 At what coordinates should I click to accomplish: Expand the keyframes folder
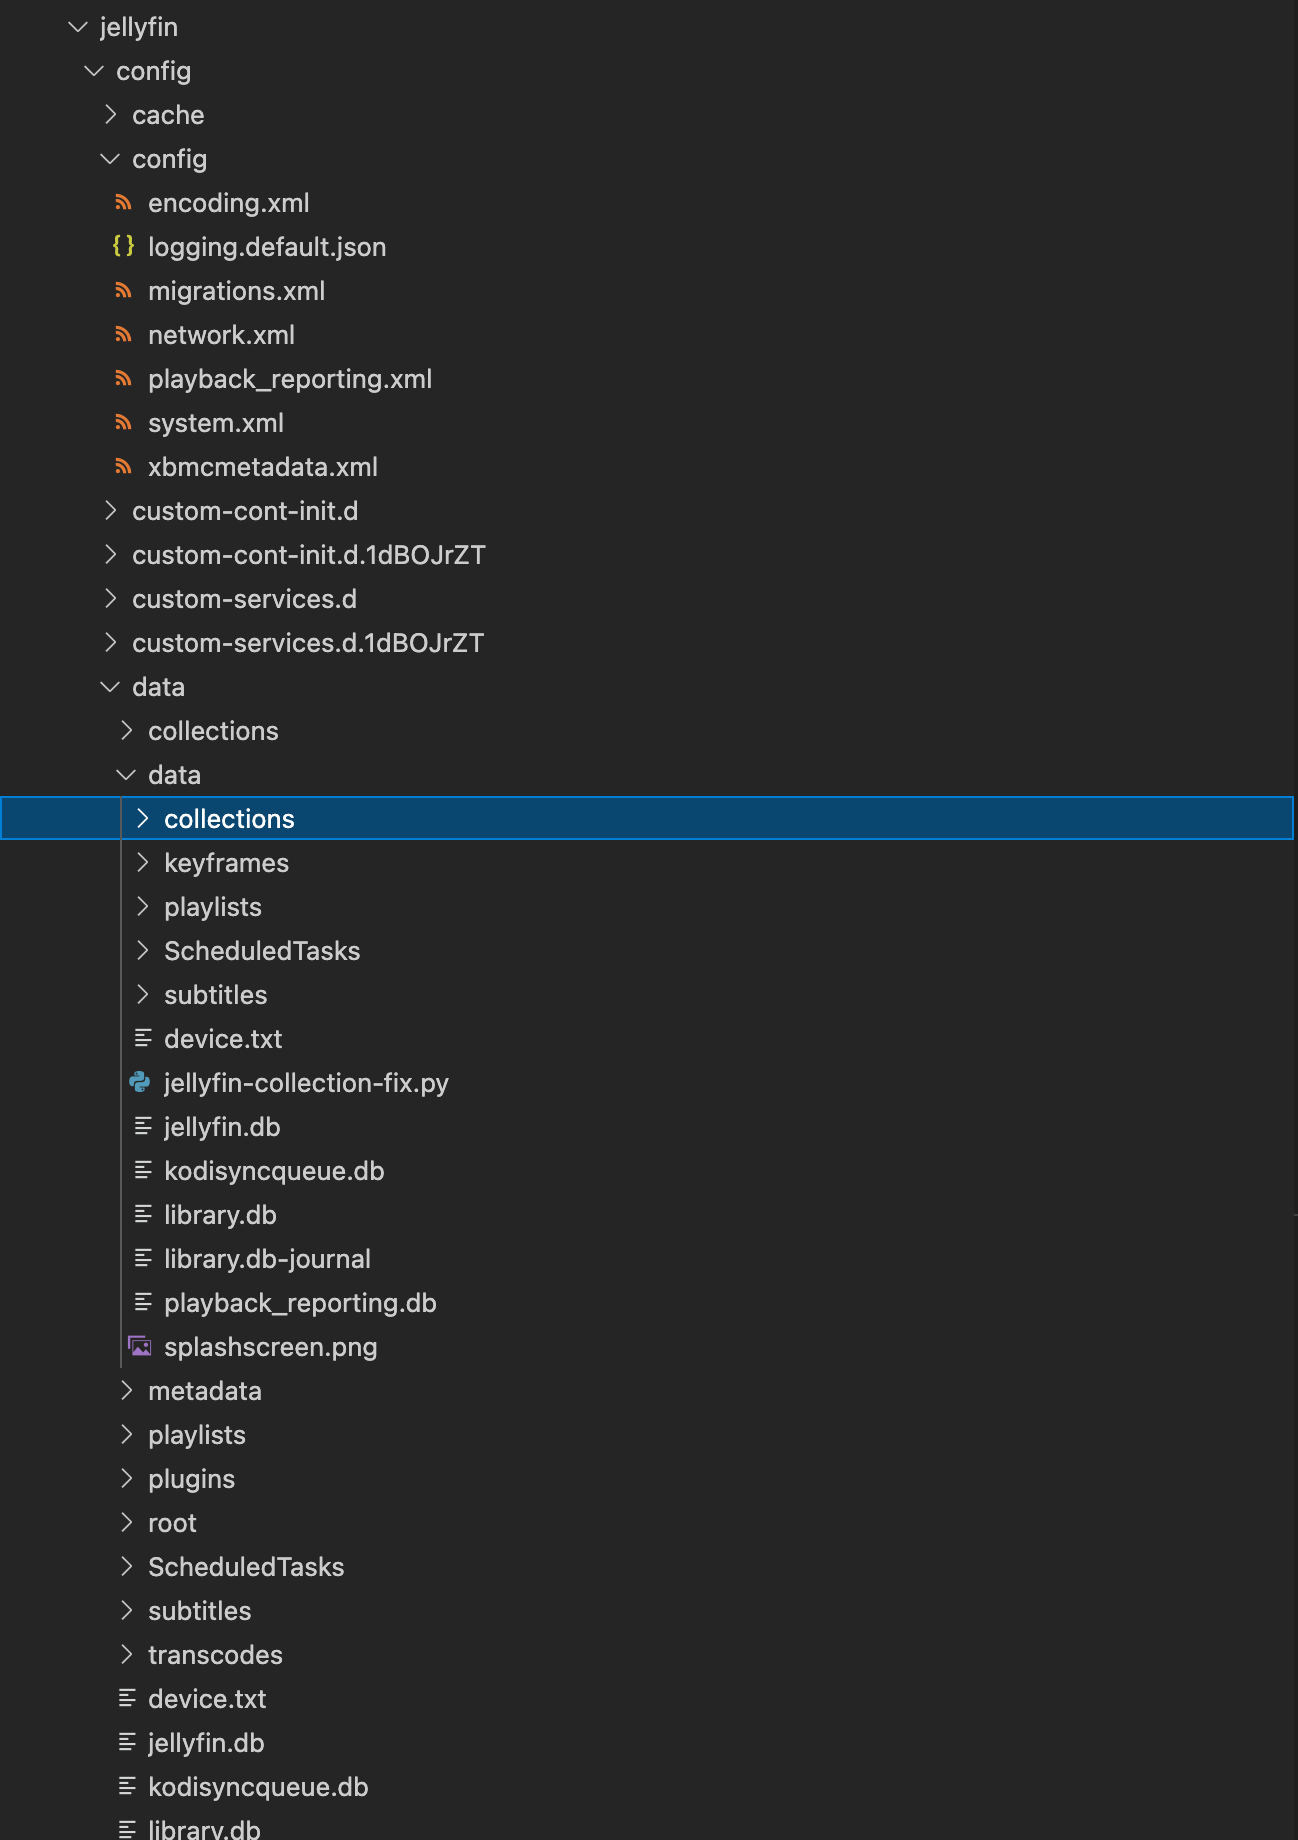[143, 862]
